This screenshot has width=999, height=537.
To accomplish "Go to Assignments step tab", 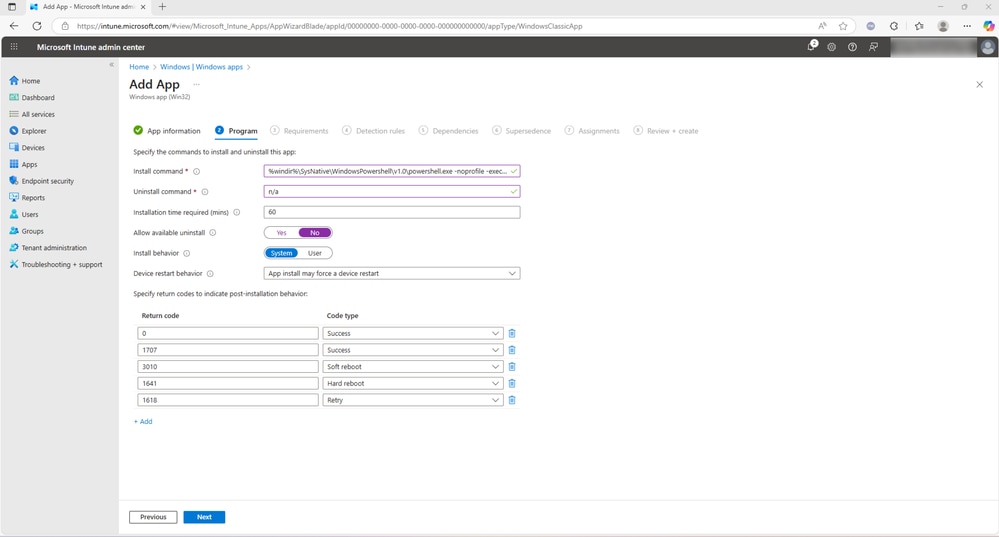I will (x=592, y=131).
